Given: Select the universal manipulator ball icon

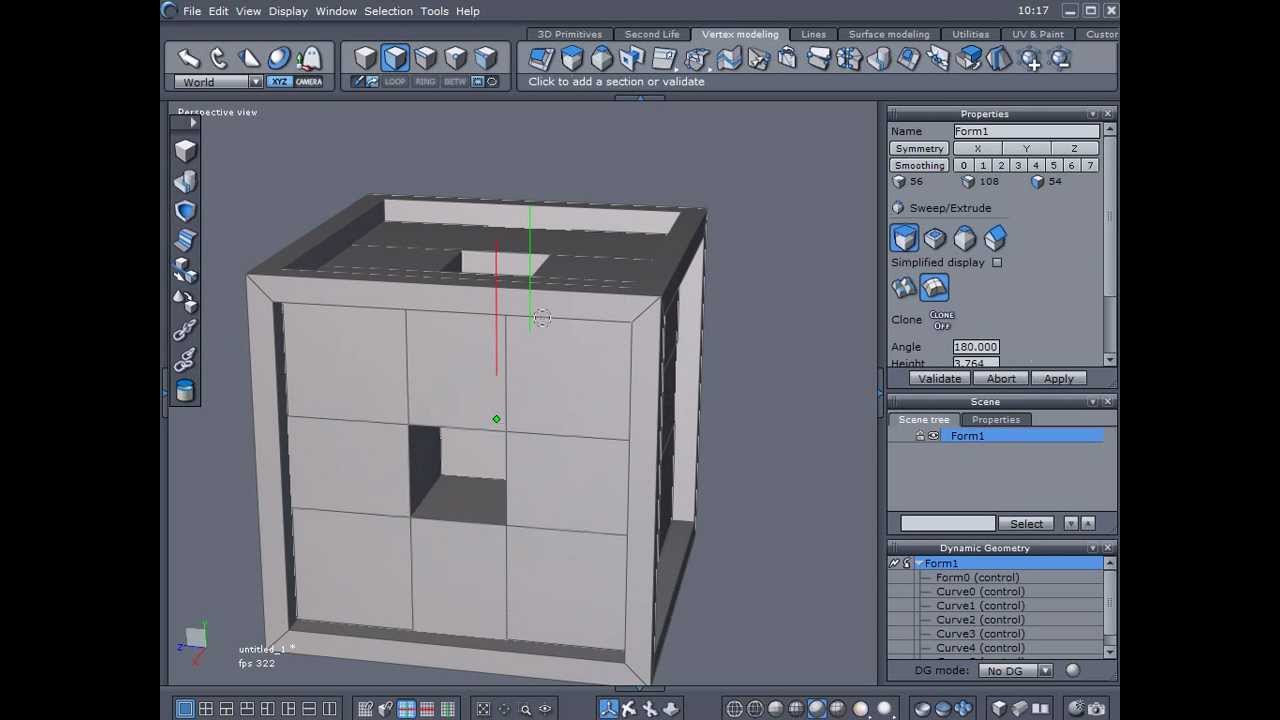Looking at the screenshot, I should (279, 58).
